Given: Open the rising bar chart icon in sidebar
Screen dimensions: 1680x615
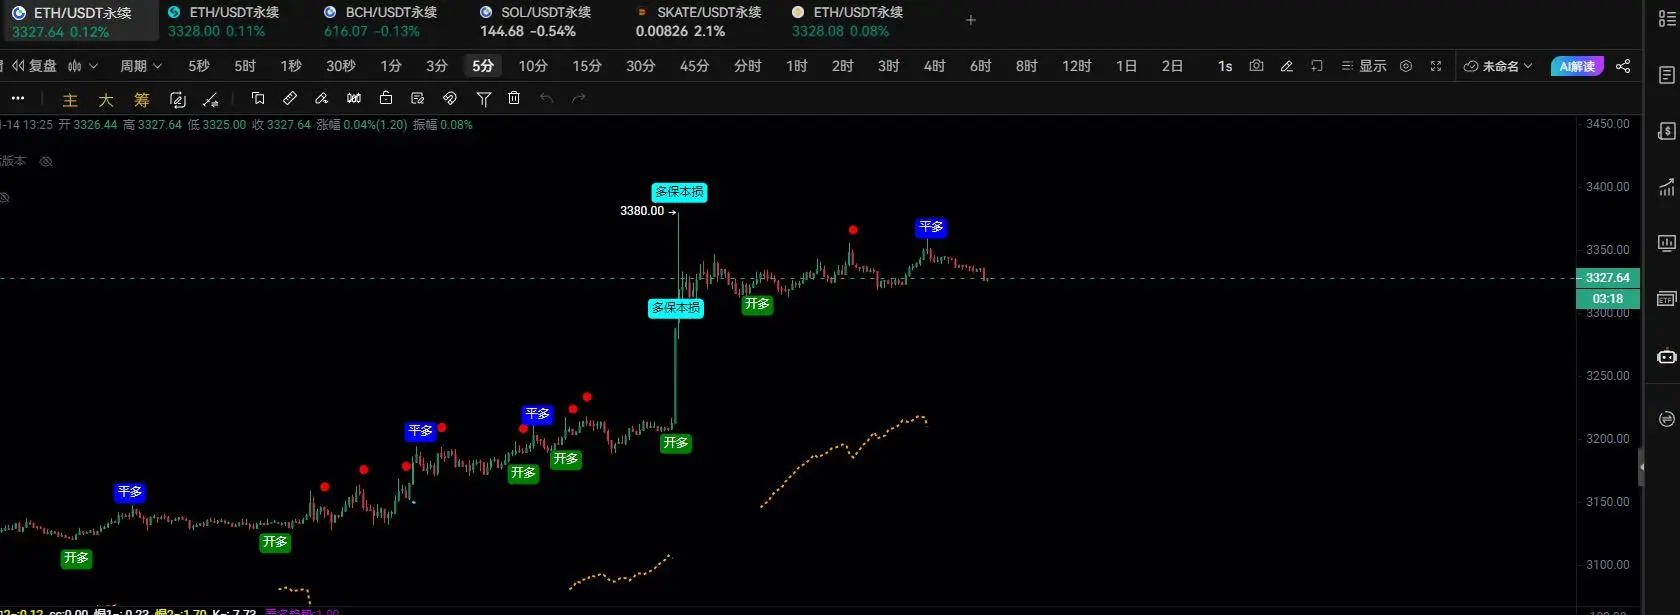Looking at the screenshot, I should coord(1667,187).
